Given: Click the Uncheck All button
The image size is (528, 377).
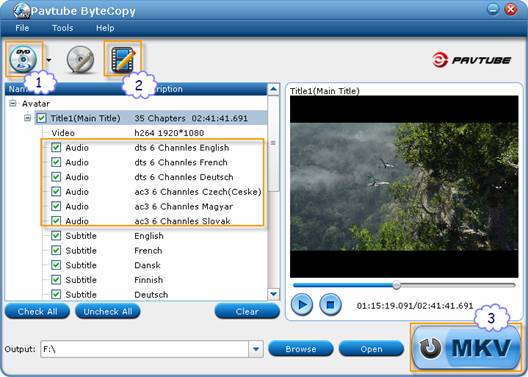Looking at the screenshot, I should 108,311.
